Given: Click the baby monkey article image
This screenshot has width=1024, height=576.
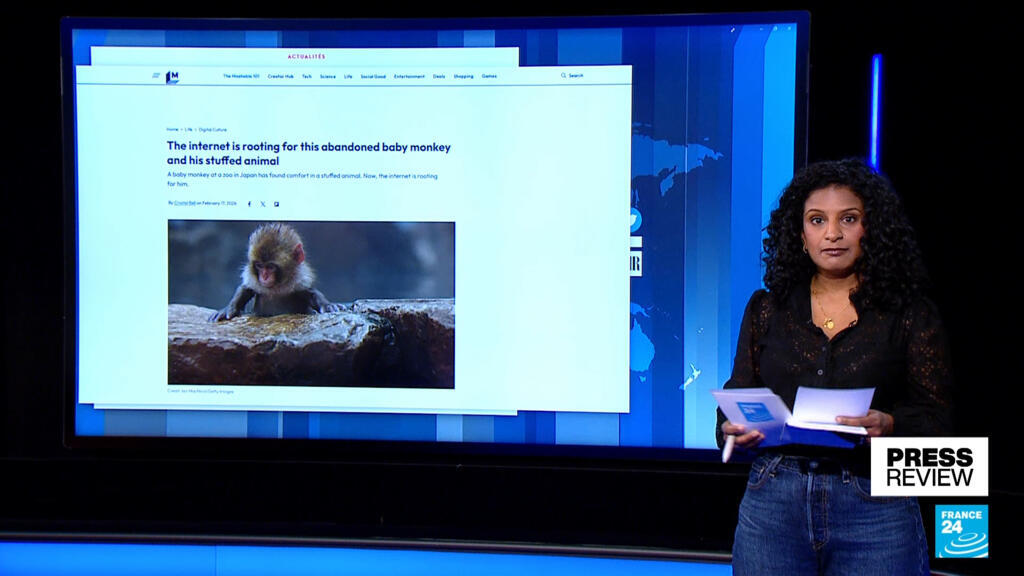Looking at the screenshot, I should 311,304.
